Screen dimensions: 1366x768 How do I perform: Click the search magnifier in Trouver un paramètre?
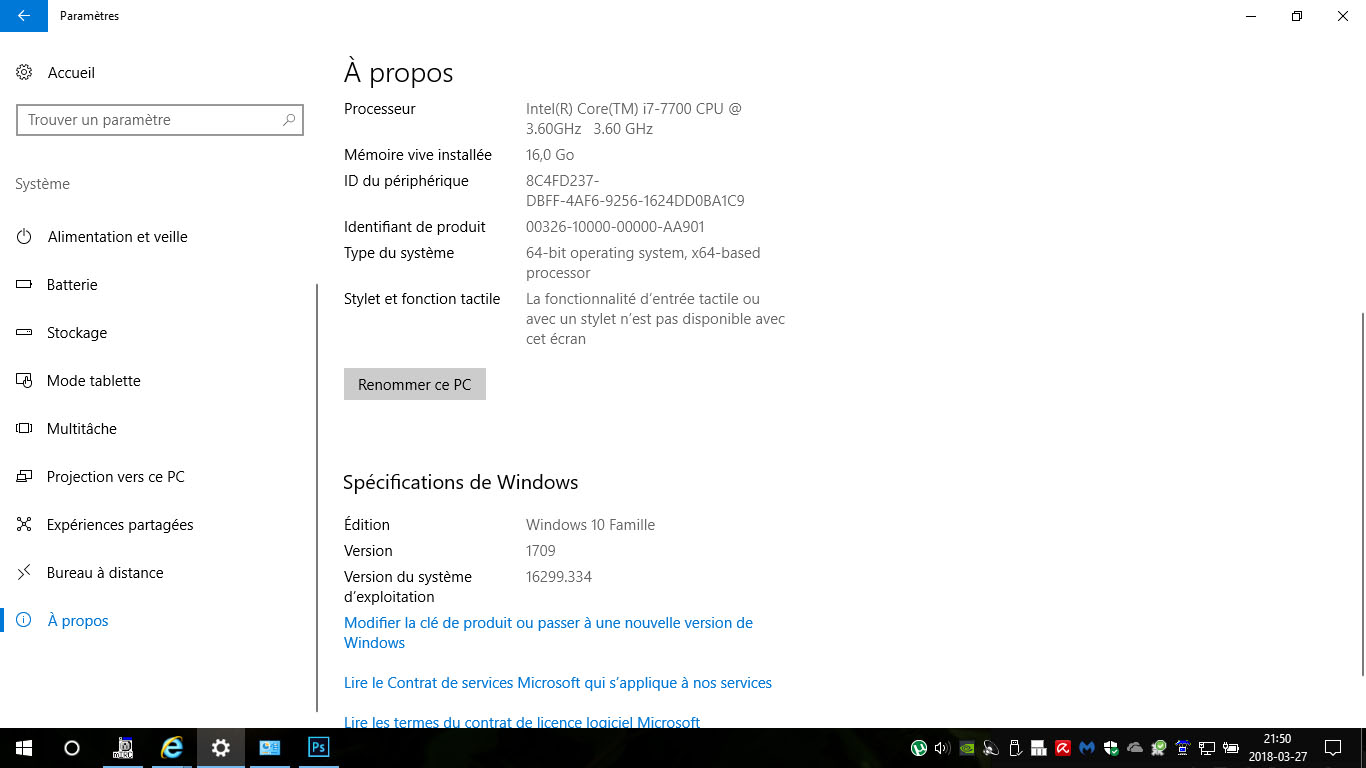[x=289, y=120]
